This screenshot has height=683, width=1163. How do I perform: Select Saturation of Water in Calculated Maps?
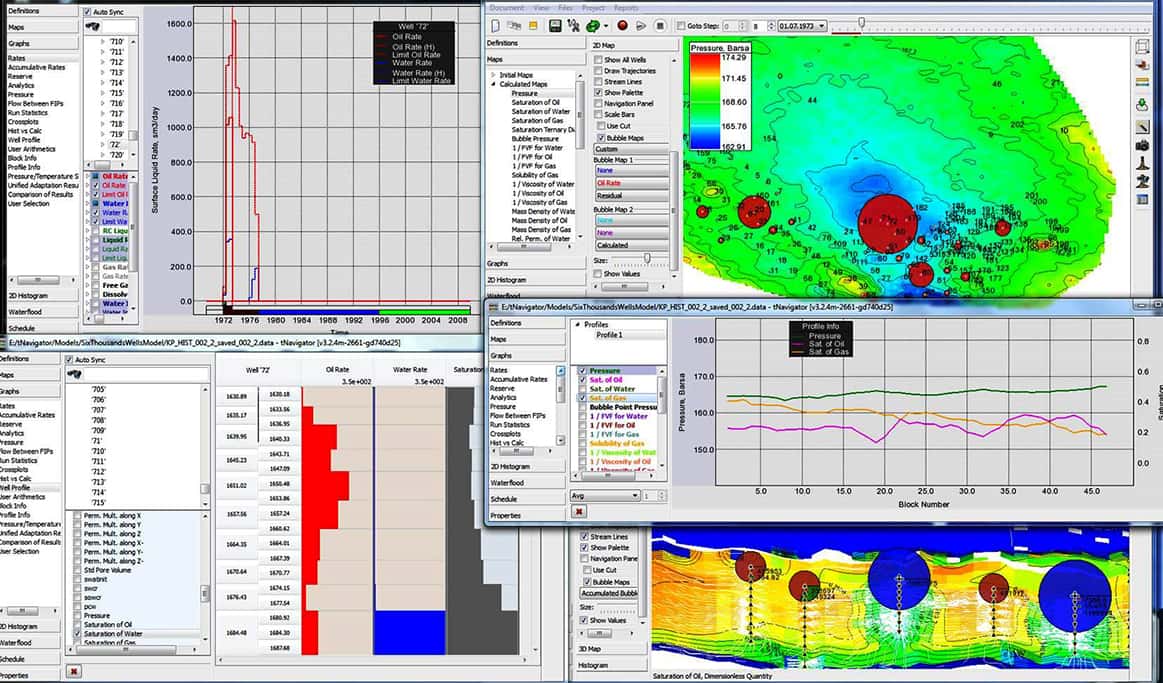541,111
